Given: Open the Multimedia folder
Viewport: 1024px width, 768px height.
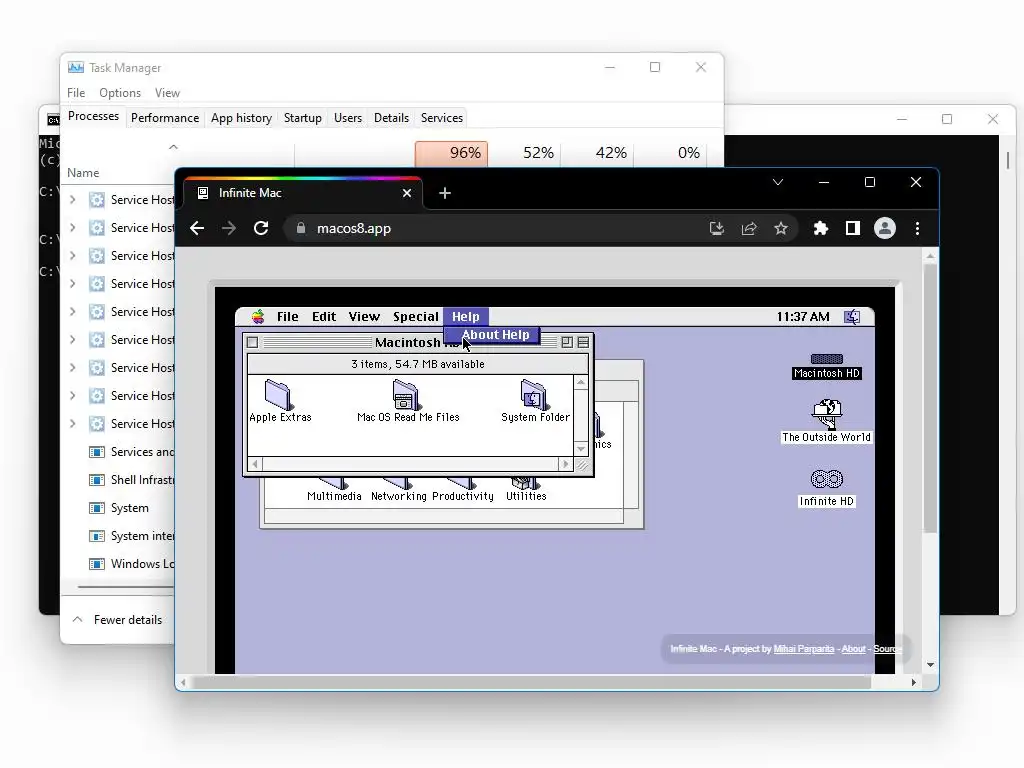Looking at the screenshot, I should click(334, 490).
